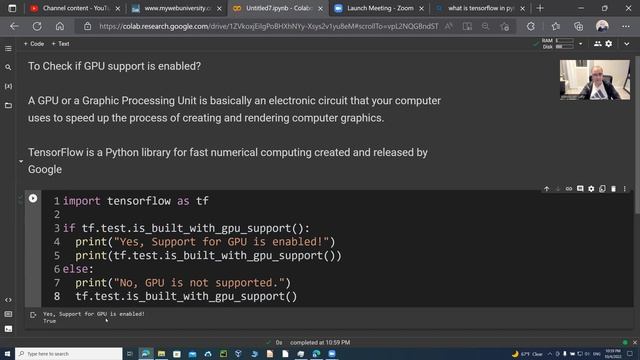Add comment to cell icon
The image size is (640, 360).
pyautogui.click(x=580, y=189)
